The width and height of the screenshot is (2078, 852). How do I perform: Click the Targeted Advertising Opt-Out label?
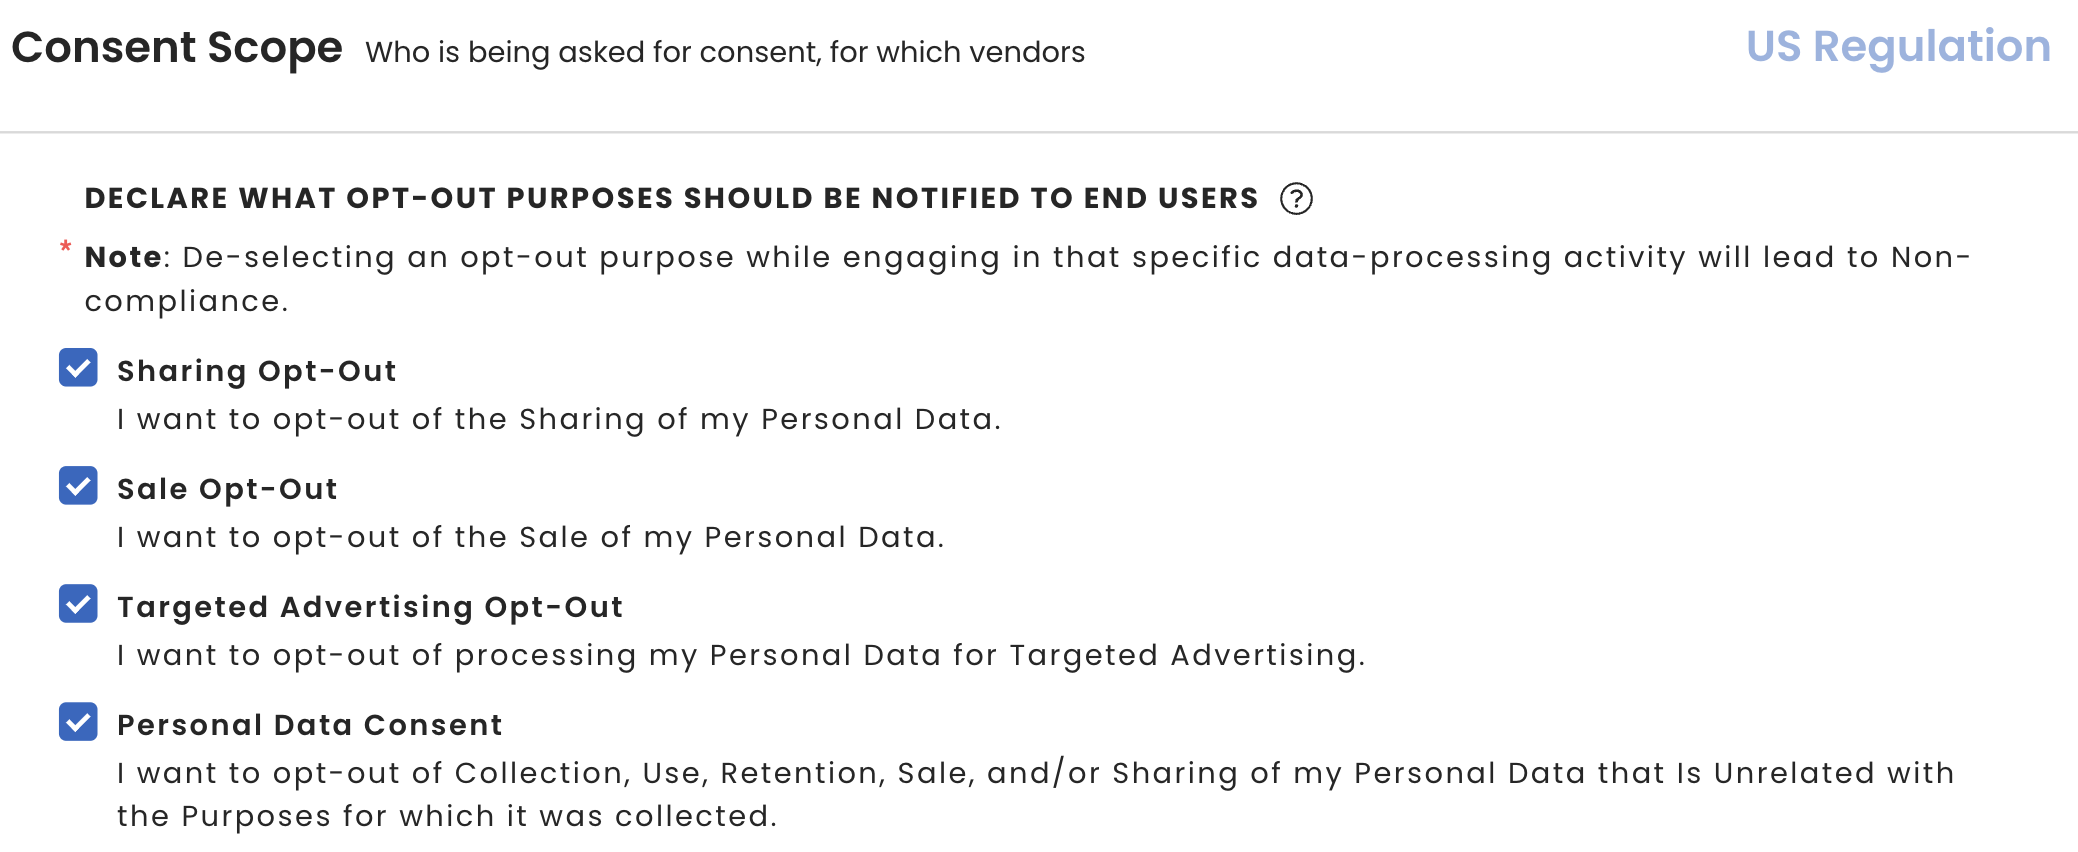point(370,607)
